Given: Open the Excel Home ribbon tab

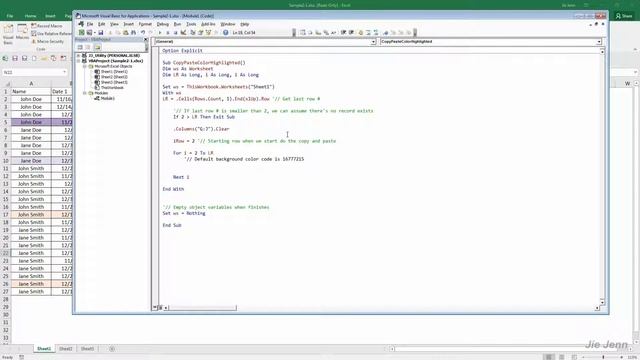Looking at the screenshot, I should tap(30, 16).
